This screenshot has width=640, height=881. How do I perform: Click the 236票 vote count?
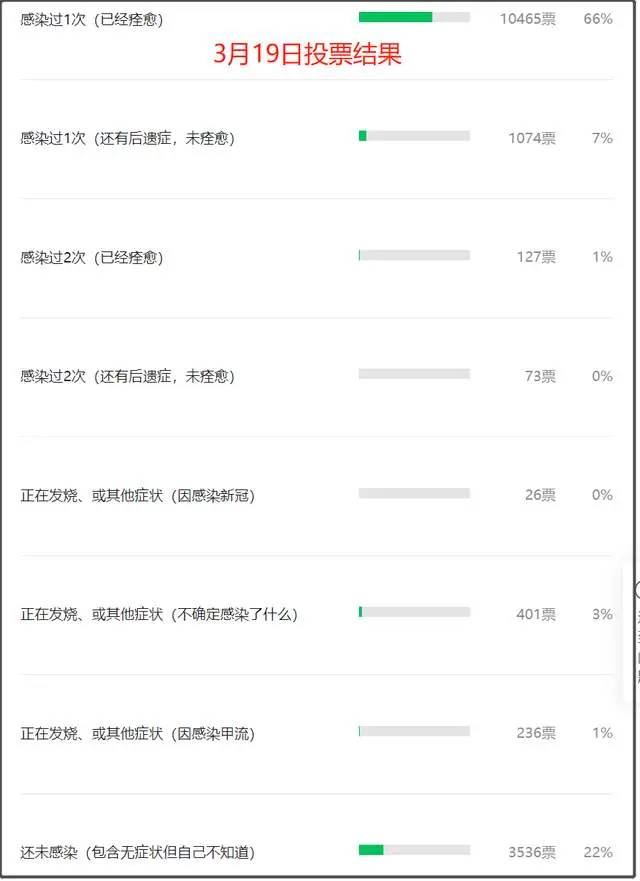point(536,733)
